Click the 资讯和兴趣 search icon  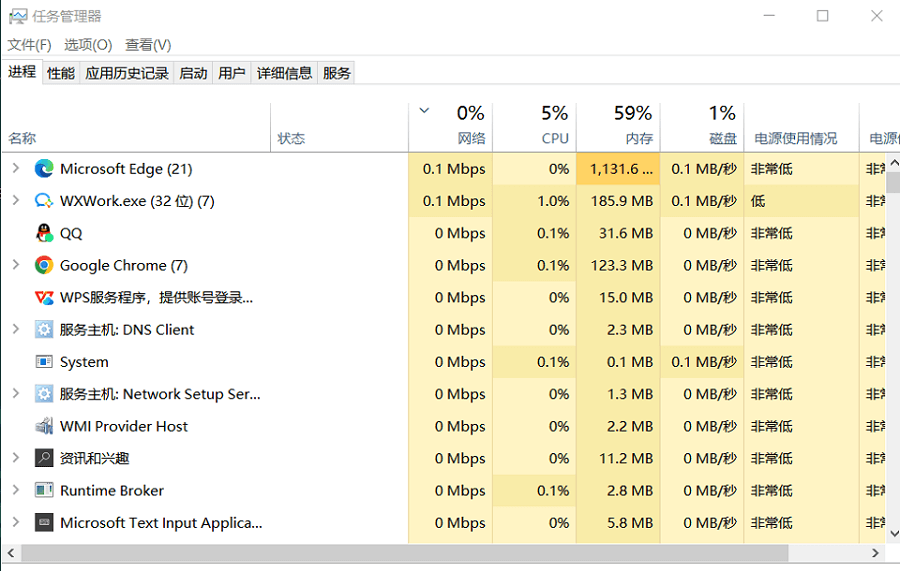coord(44,458)
